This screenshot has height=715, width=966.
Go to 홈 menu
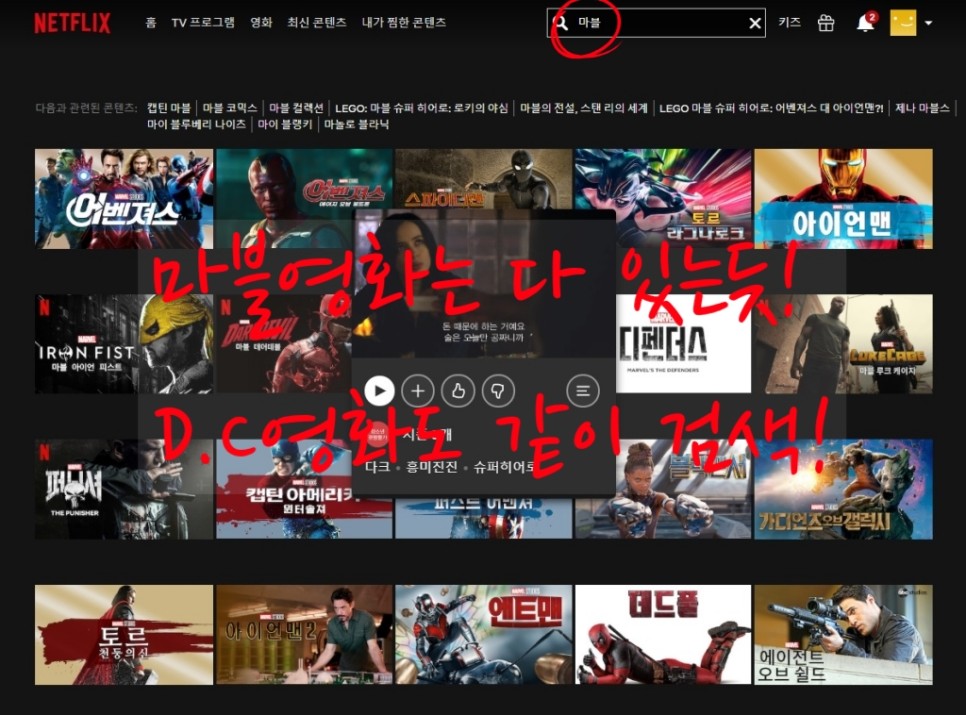click(151, 23)
